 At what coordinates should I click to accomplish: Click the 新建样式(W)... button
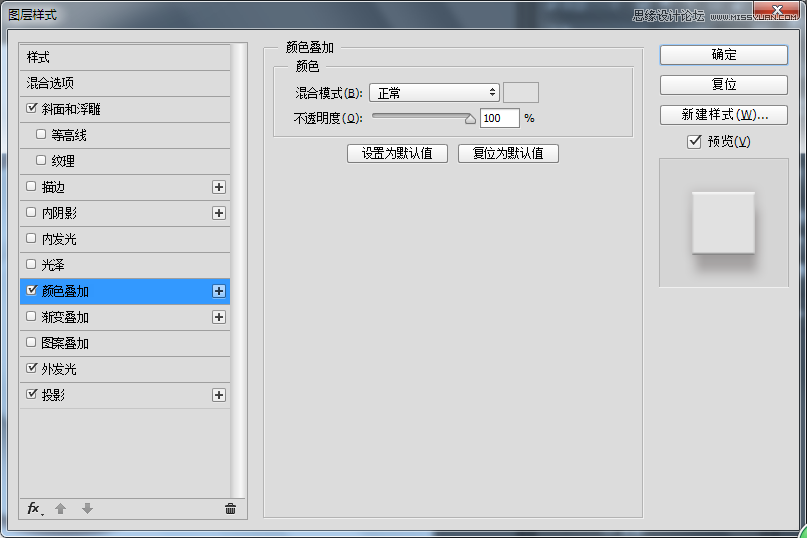[x=724, y=115]
